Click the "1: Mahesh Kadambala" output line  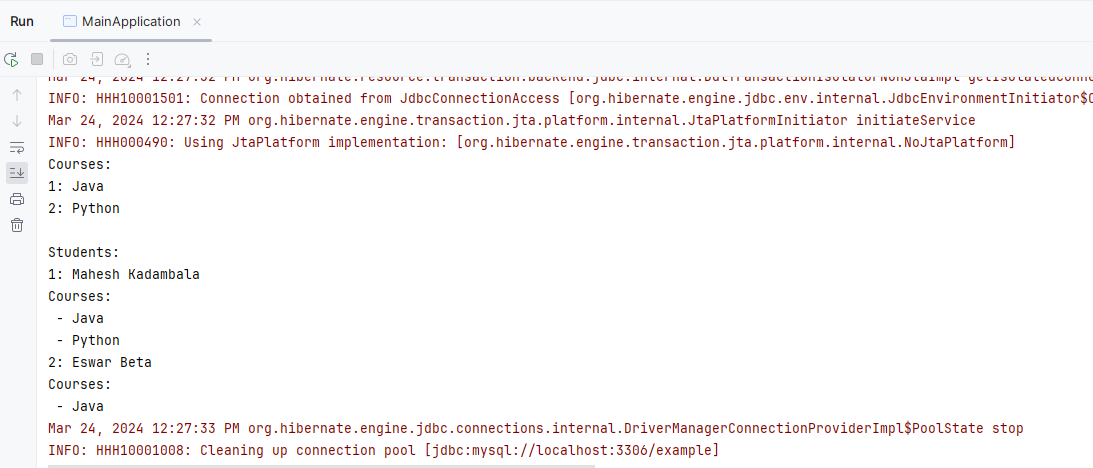point(123,274)
